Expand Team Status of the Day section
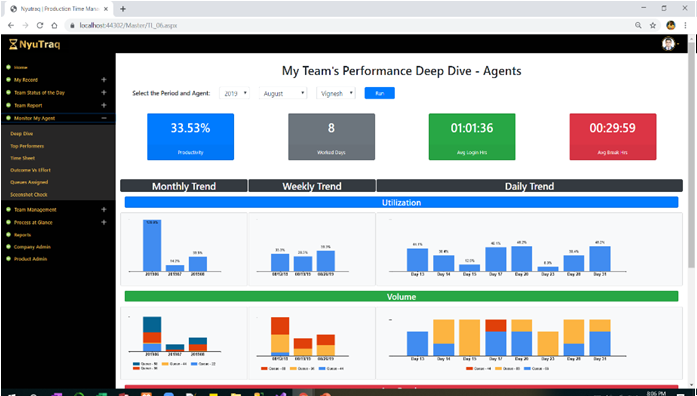 point(104,92)
